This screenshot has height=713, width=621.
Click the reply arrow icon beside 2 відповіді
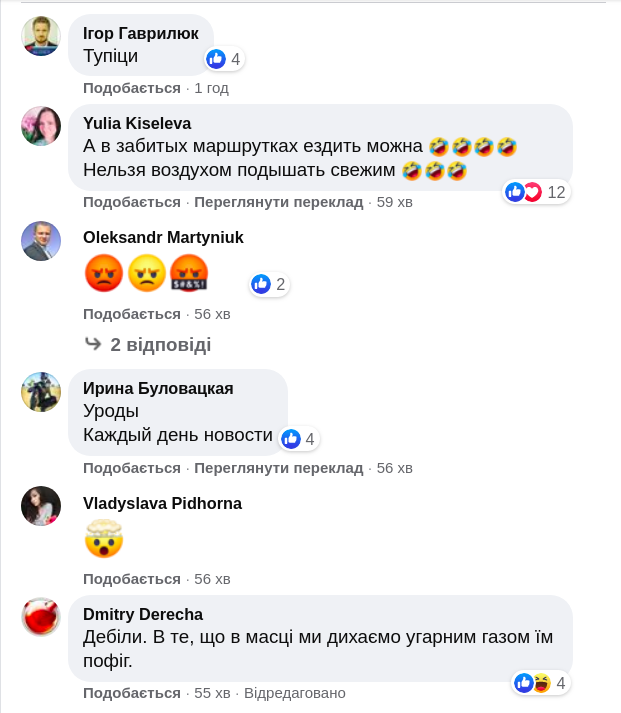tap(93, 343)
